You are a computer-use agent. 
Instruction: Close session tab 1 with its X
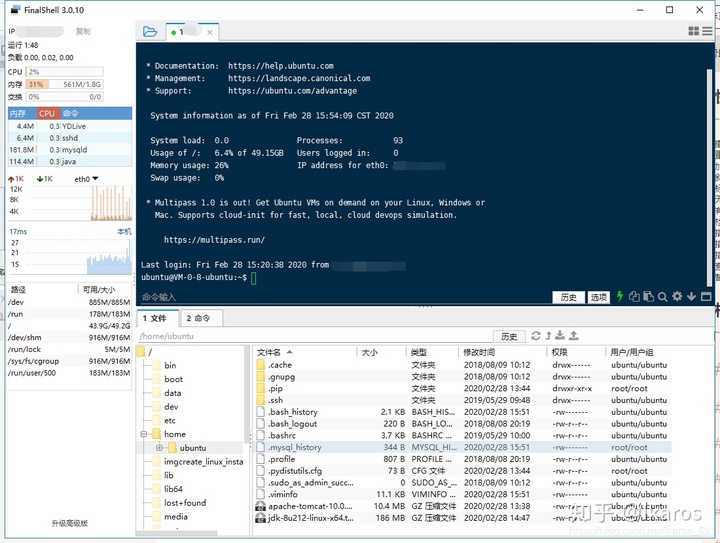tap(209, 32)
